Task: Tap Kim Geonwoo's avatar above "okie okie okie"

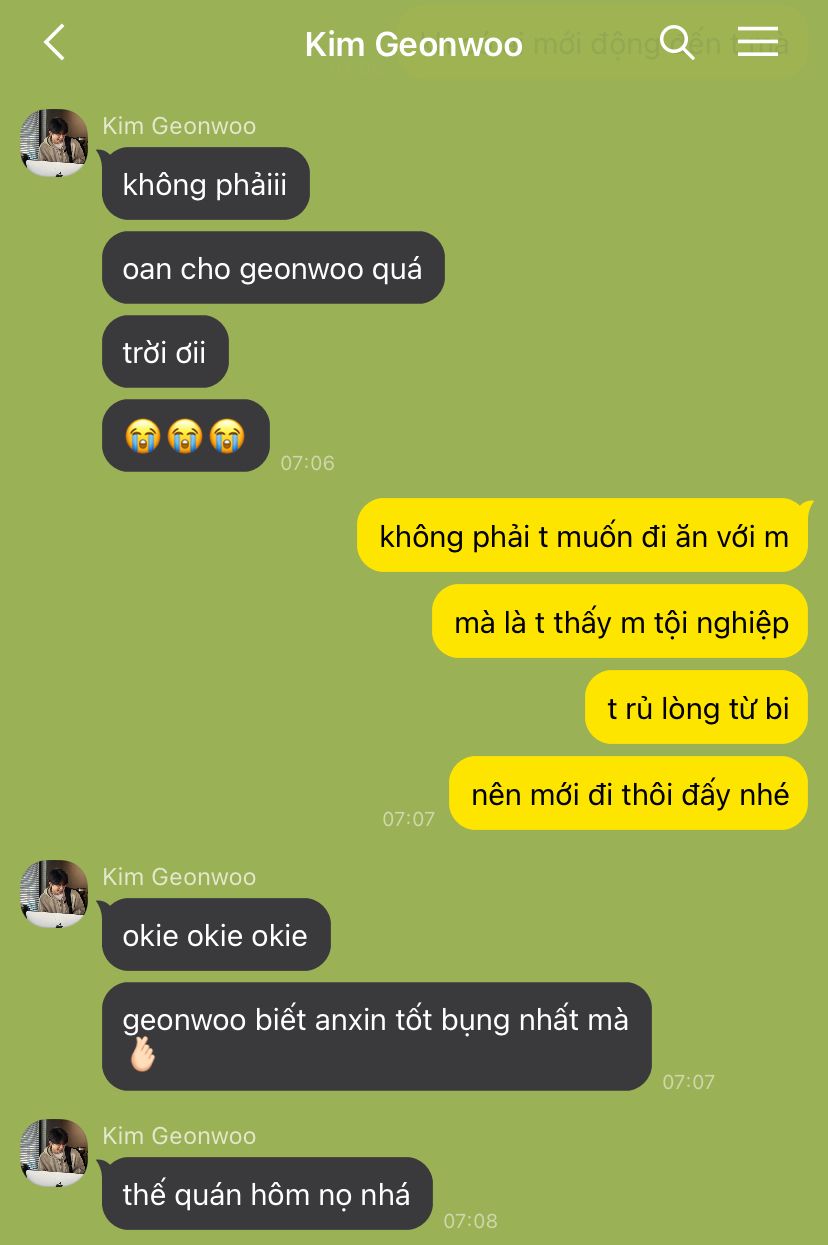Action: click(x=54, y=894)
